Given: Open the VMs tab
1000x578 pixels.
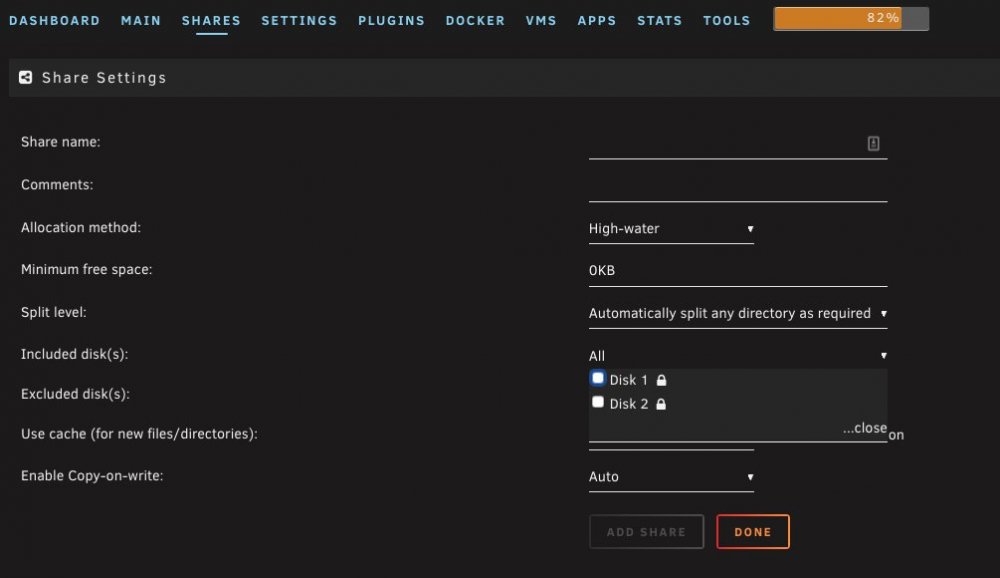Looking at the screenshot, I should 541,20.
